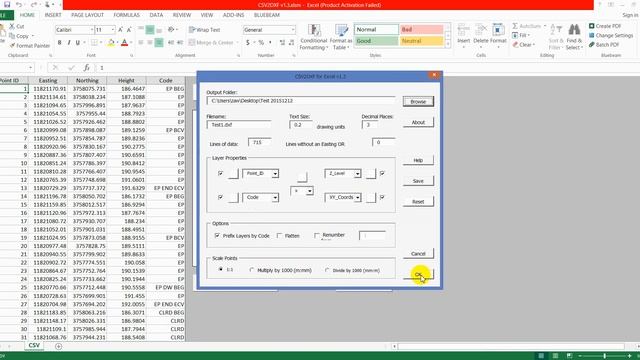This screenshot has height=360, width=640.
Task: Decrease font size with the small A icon
Action: [x=129, y=30]
